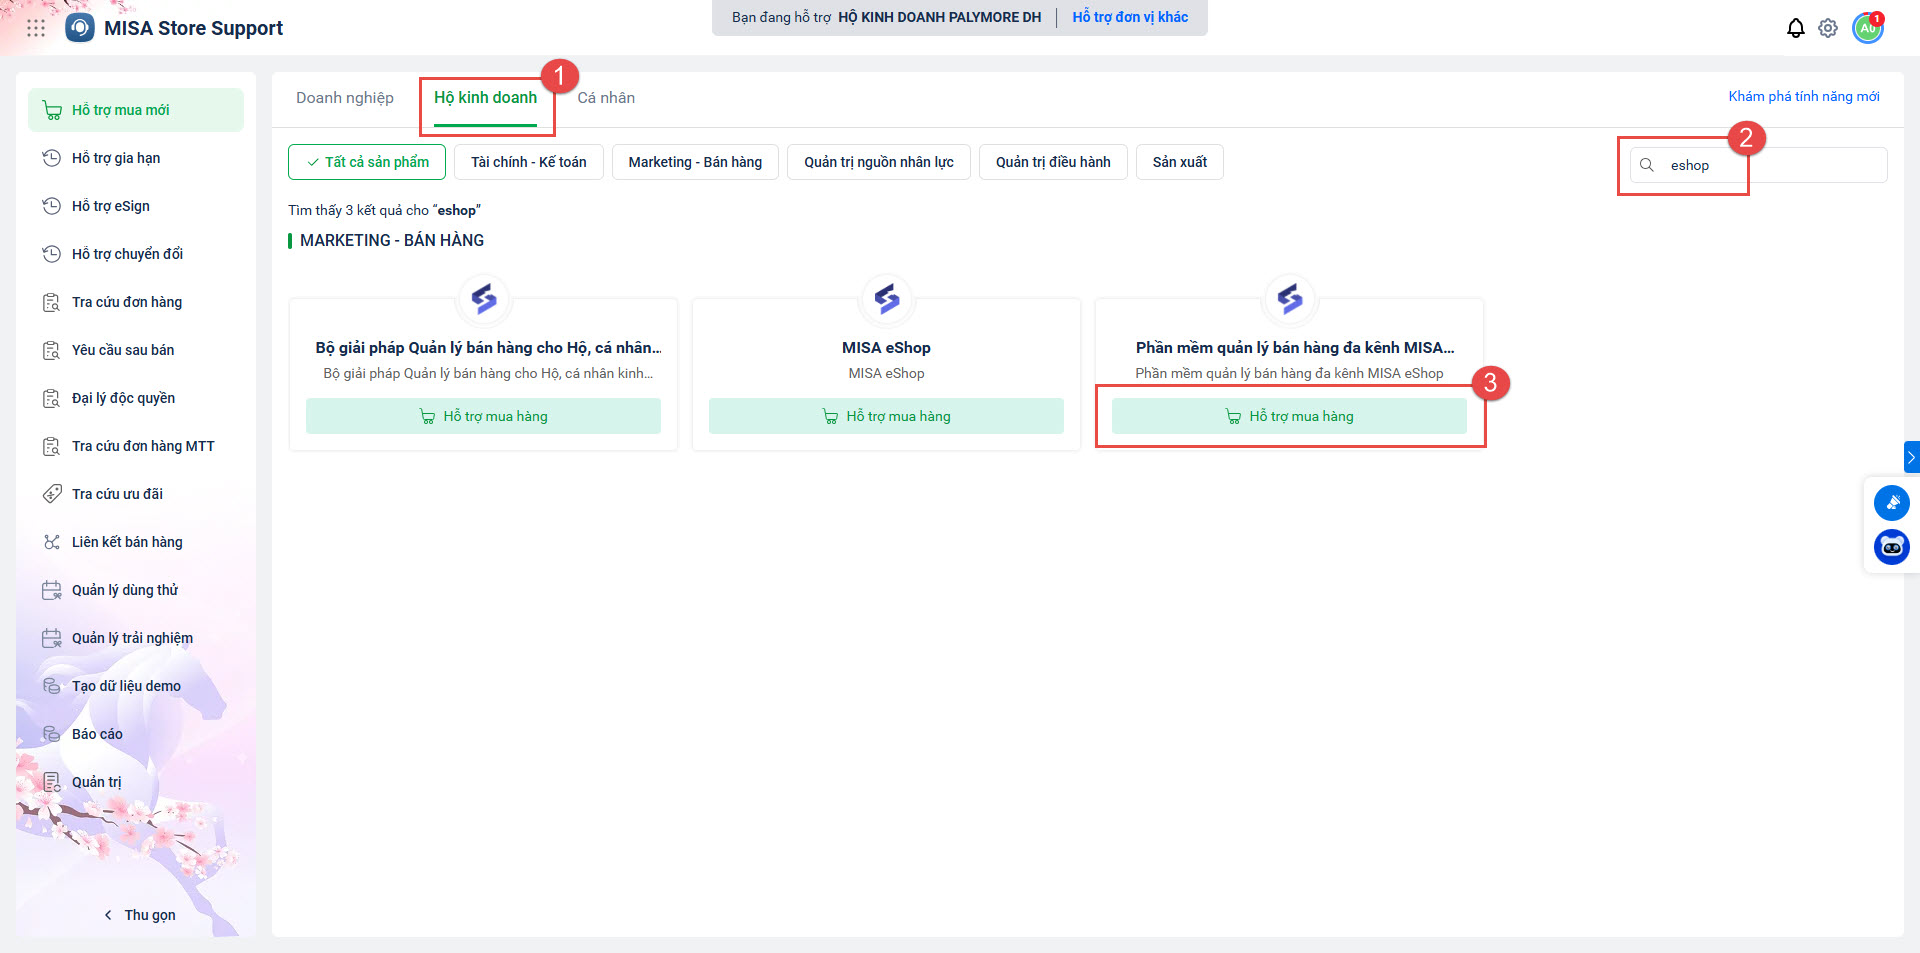Click the document icon beside Yêu cầu sau bán

[52, 350]
